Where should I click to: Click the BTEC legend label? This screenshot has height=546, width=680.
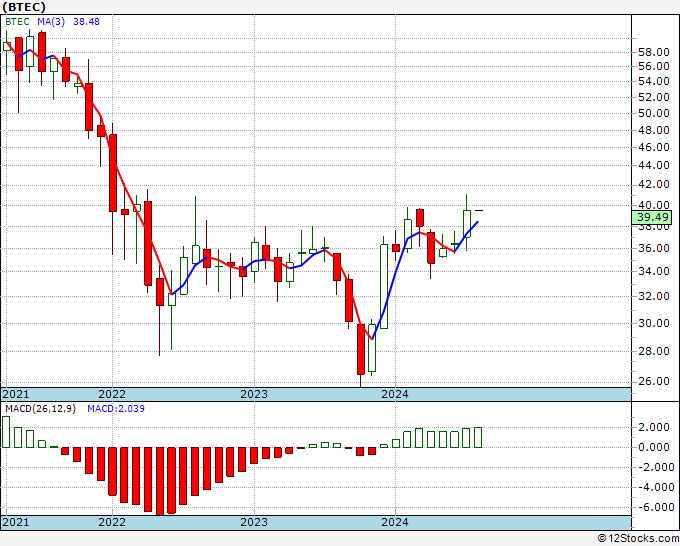[x=17, y=22]
